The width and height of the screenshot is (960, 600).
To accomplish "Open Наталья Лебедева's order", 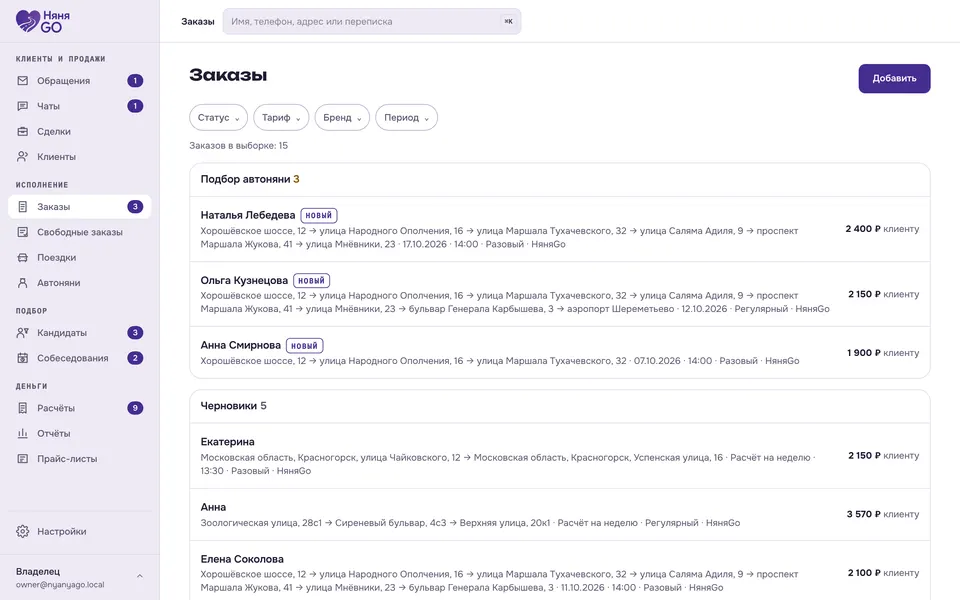I will tap(560, 229).
